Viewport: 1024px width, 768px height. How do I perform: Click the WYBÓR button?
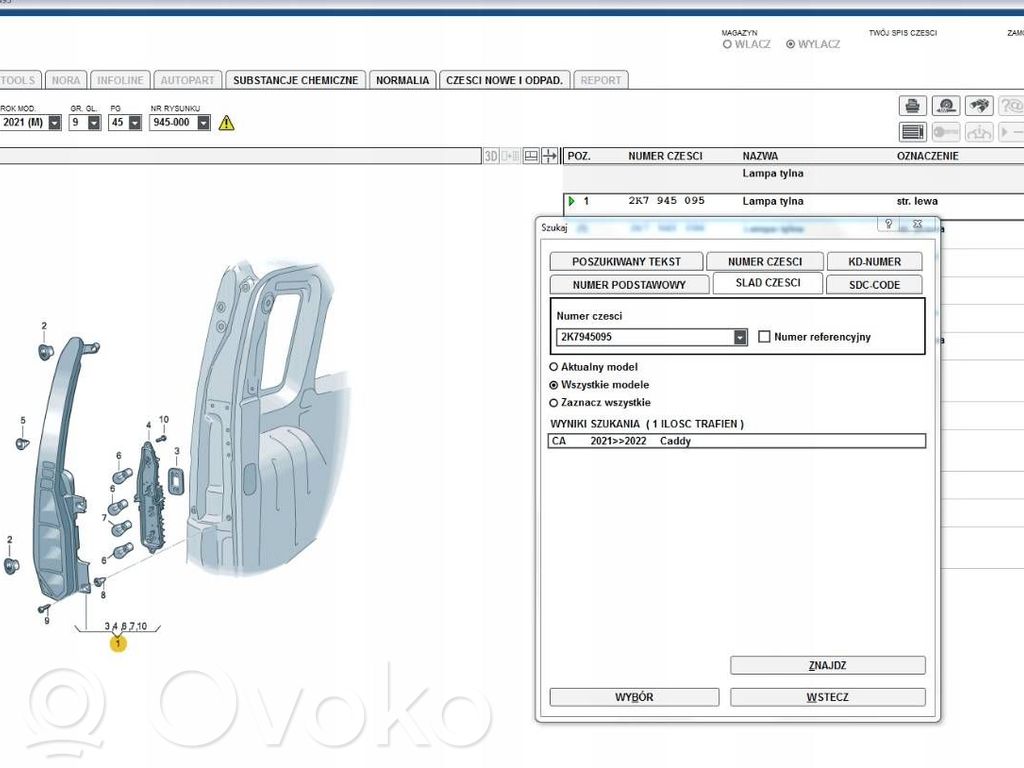click(634, 697)
